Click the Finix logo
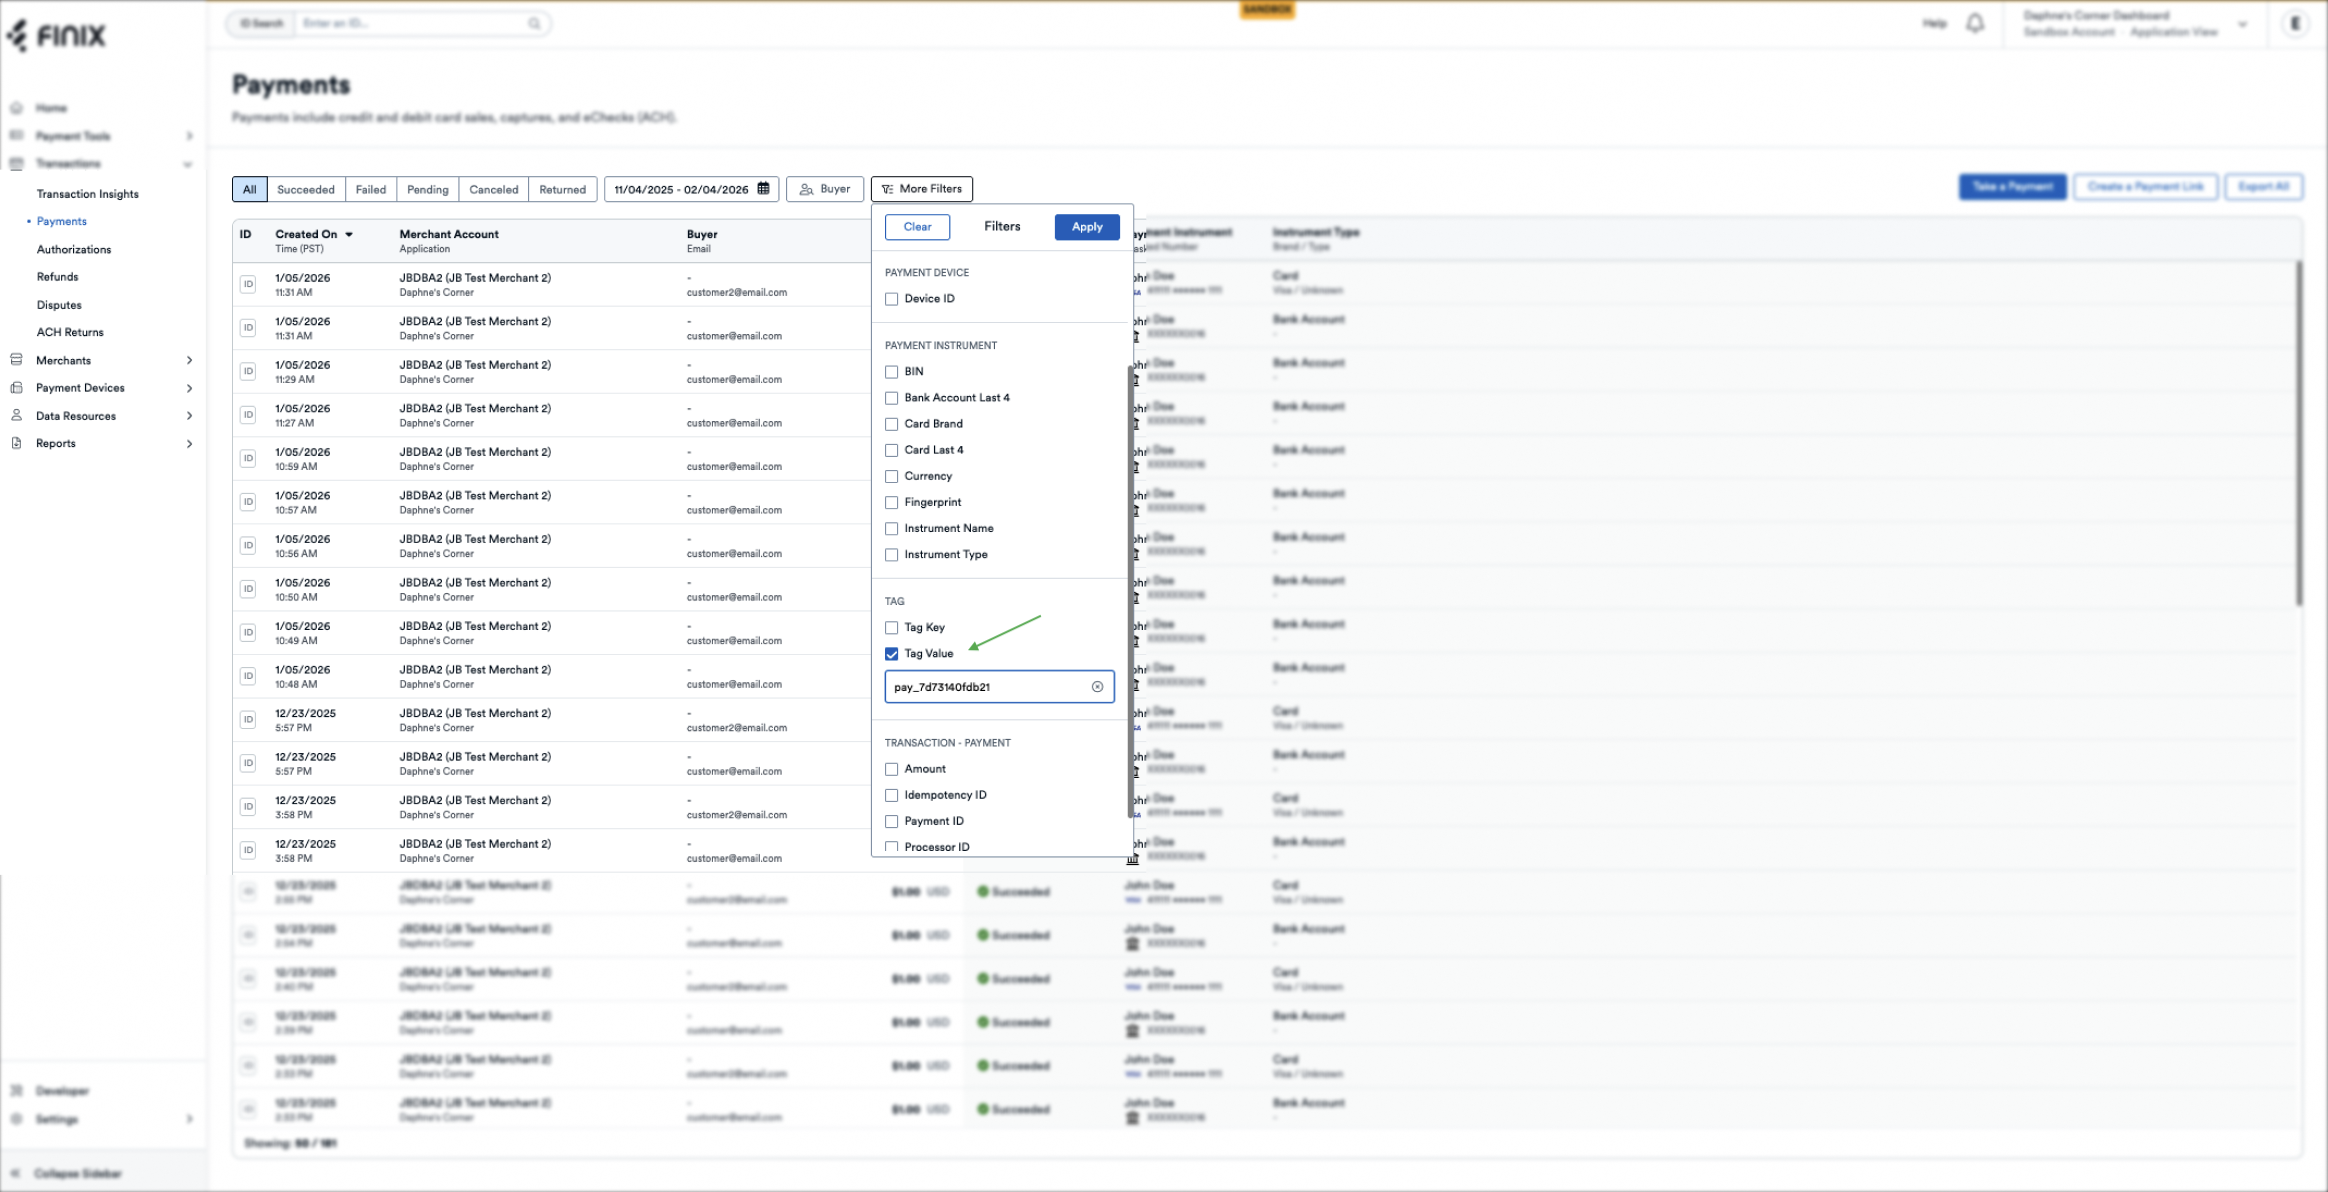2328x1192 pixels. click(x=57, y=36)
